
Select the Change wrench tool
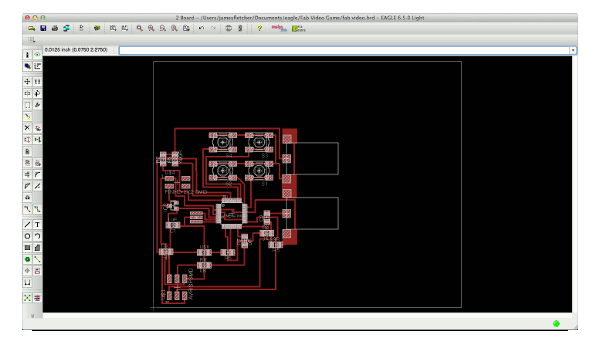click(x=37, y=105)
